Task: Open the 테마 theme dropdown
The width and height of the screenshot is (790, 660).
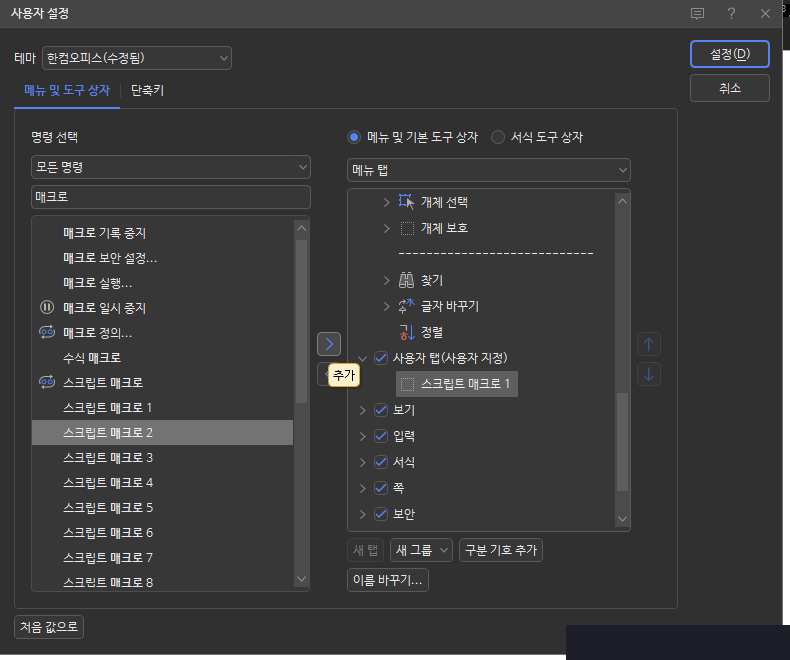Action: point(137,58)
